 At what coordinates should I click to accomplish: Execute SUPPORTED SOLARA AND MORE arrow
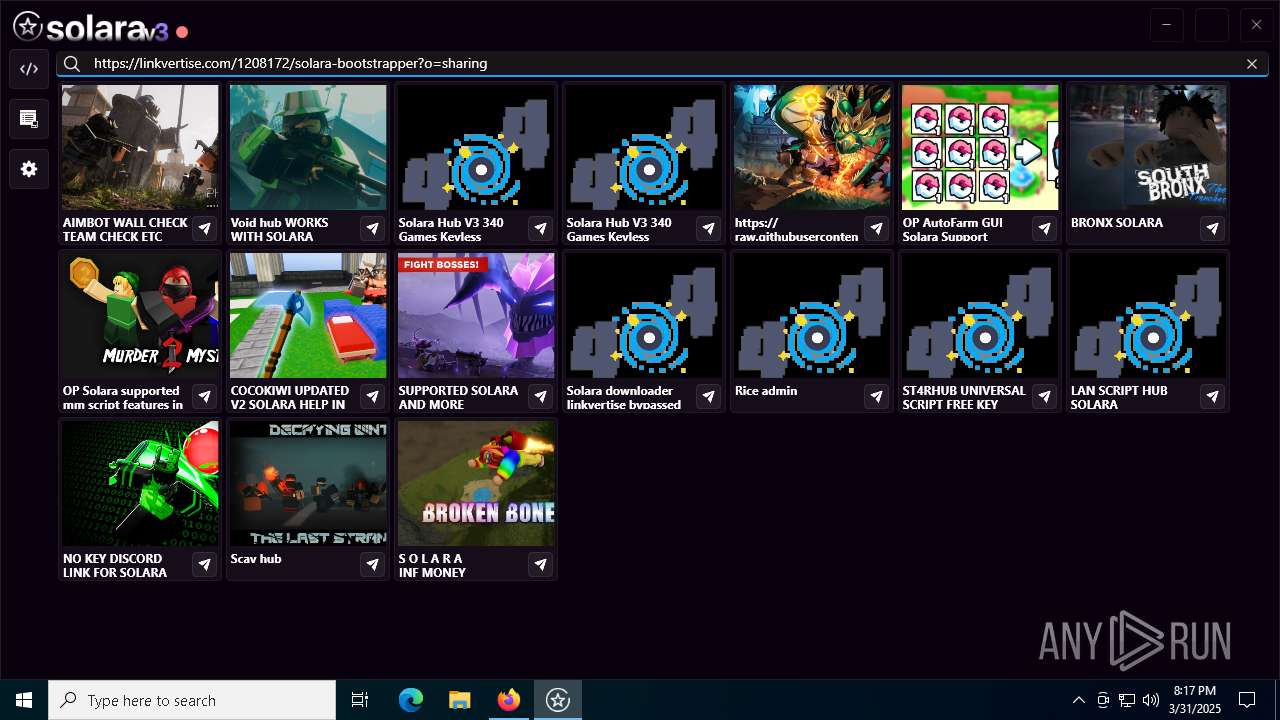[x=540, y=397]
